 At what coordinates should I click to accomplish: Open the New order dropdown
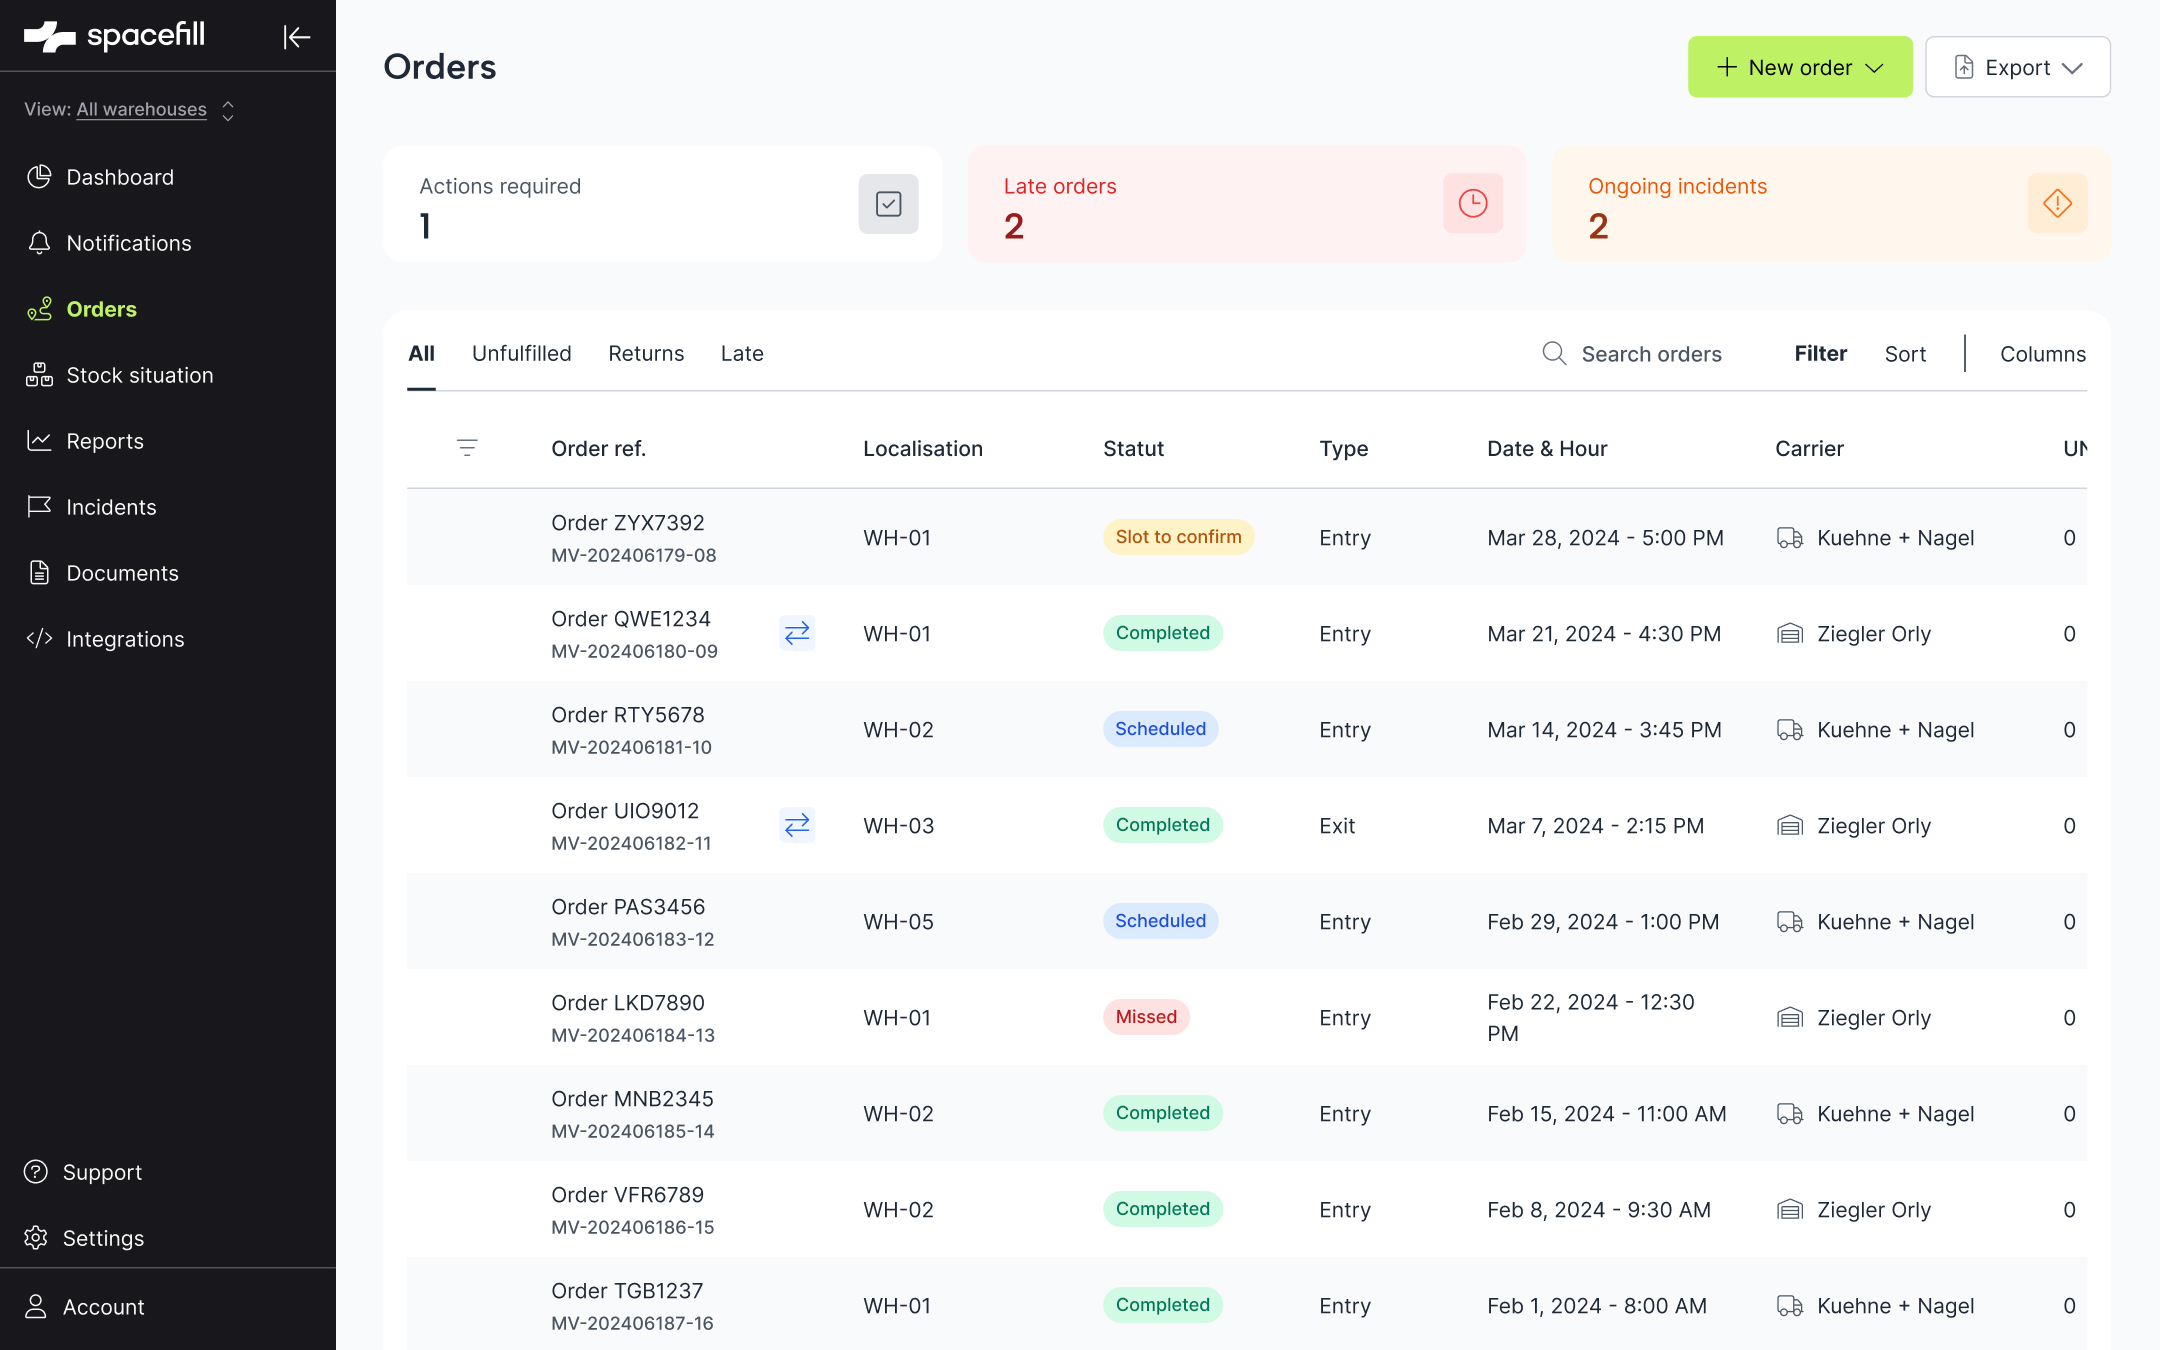click(x=1800, y=67)
